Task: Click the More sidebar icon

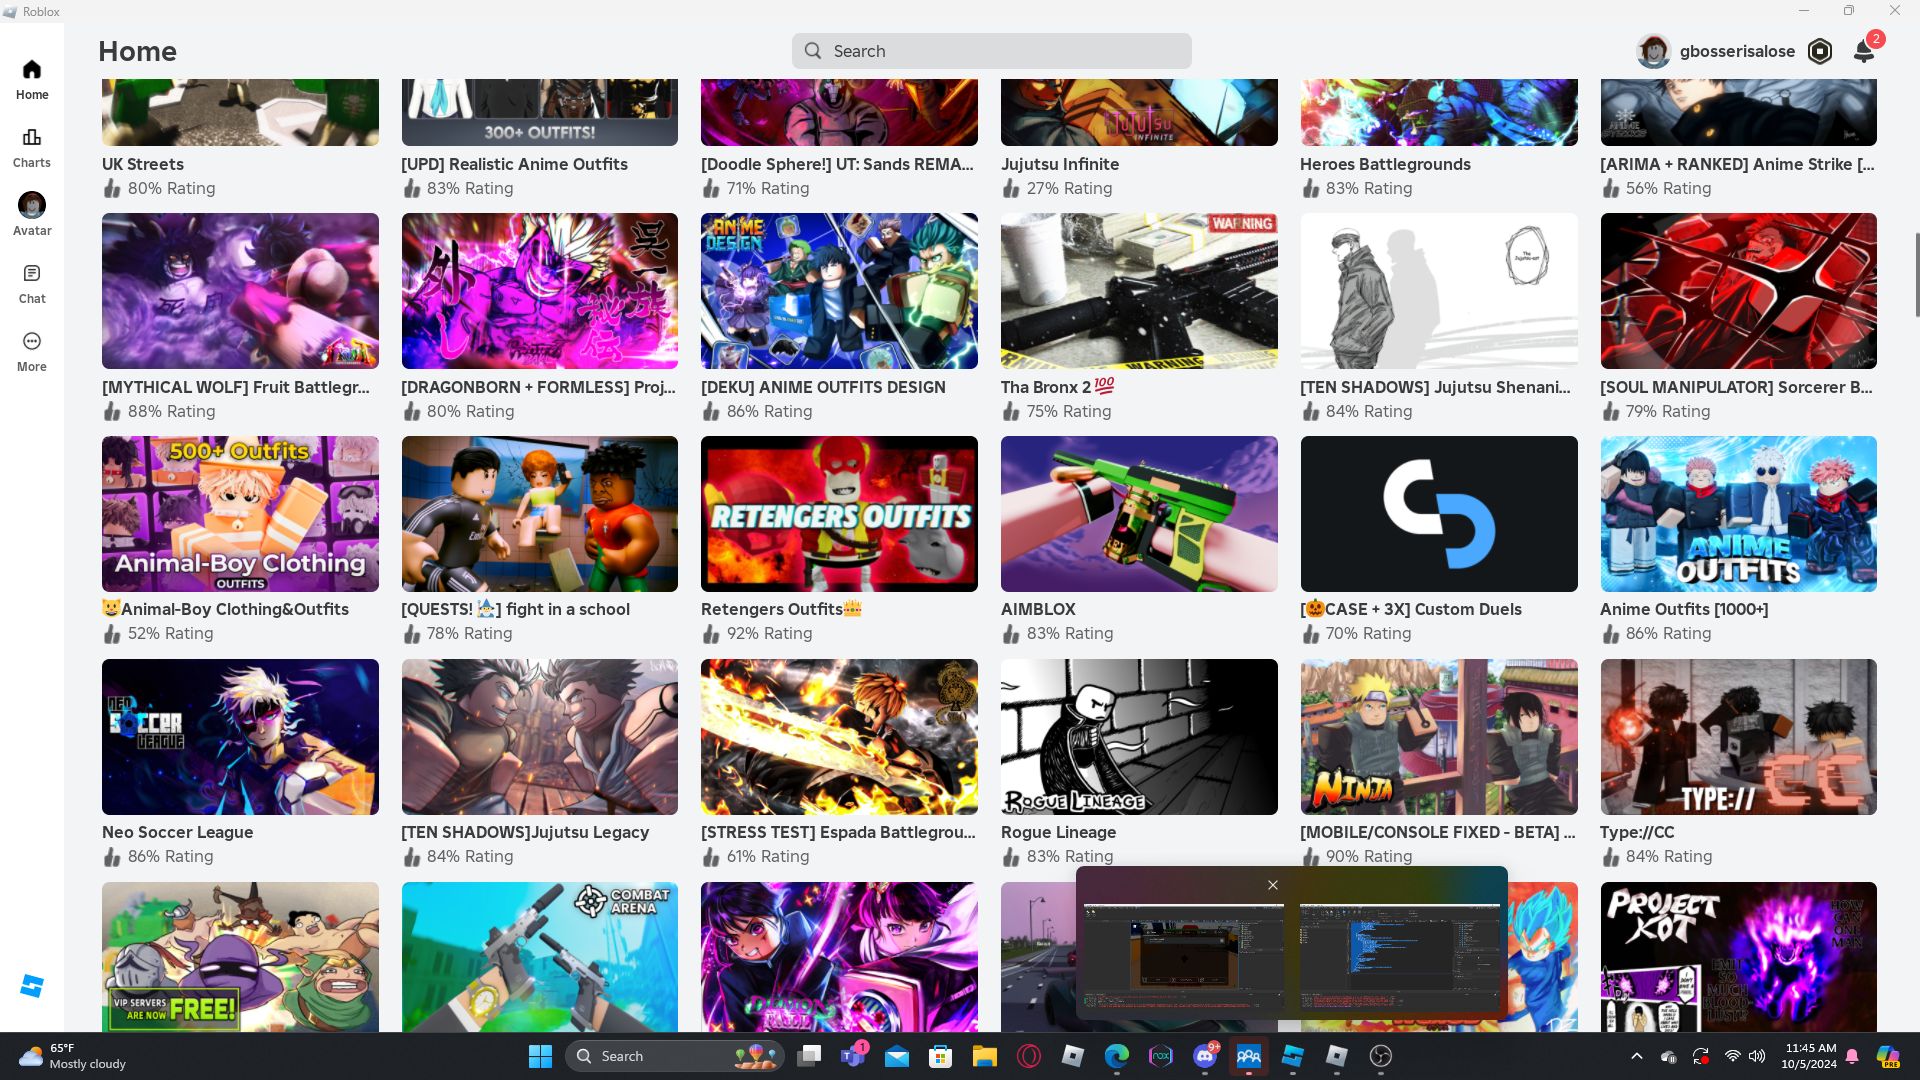Action: 32,351
